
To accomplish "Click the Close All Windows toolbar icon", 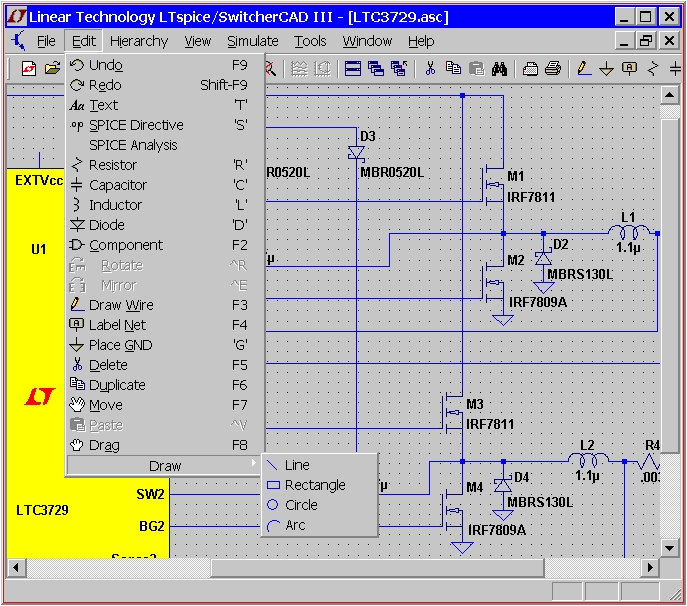I will pos(399,69).
